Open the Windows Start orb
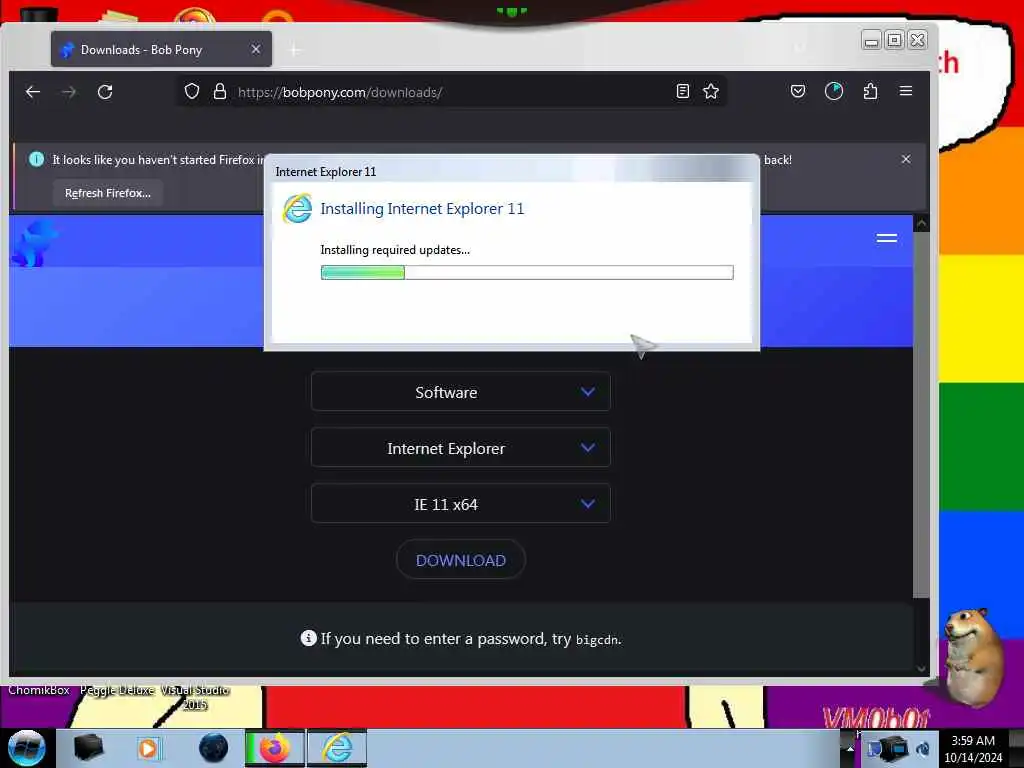1024x768 pixels. pos(27,748)
